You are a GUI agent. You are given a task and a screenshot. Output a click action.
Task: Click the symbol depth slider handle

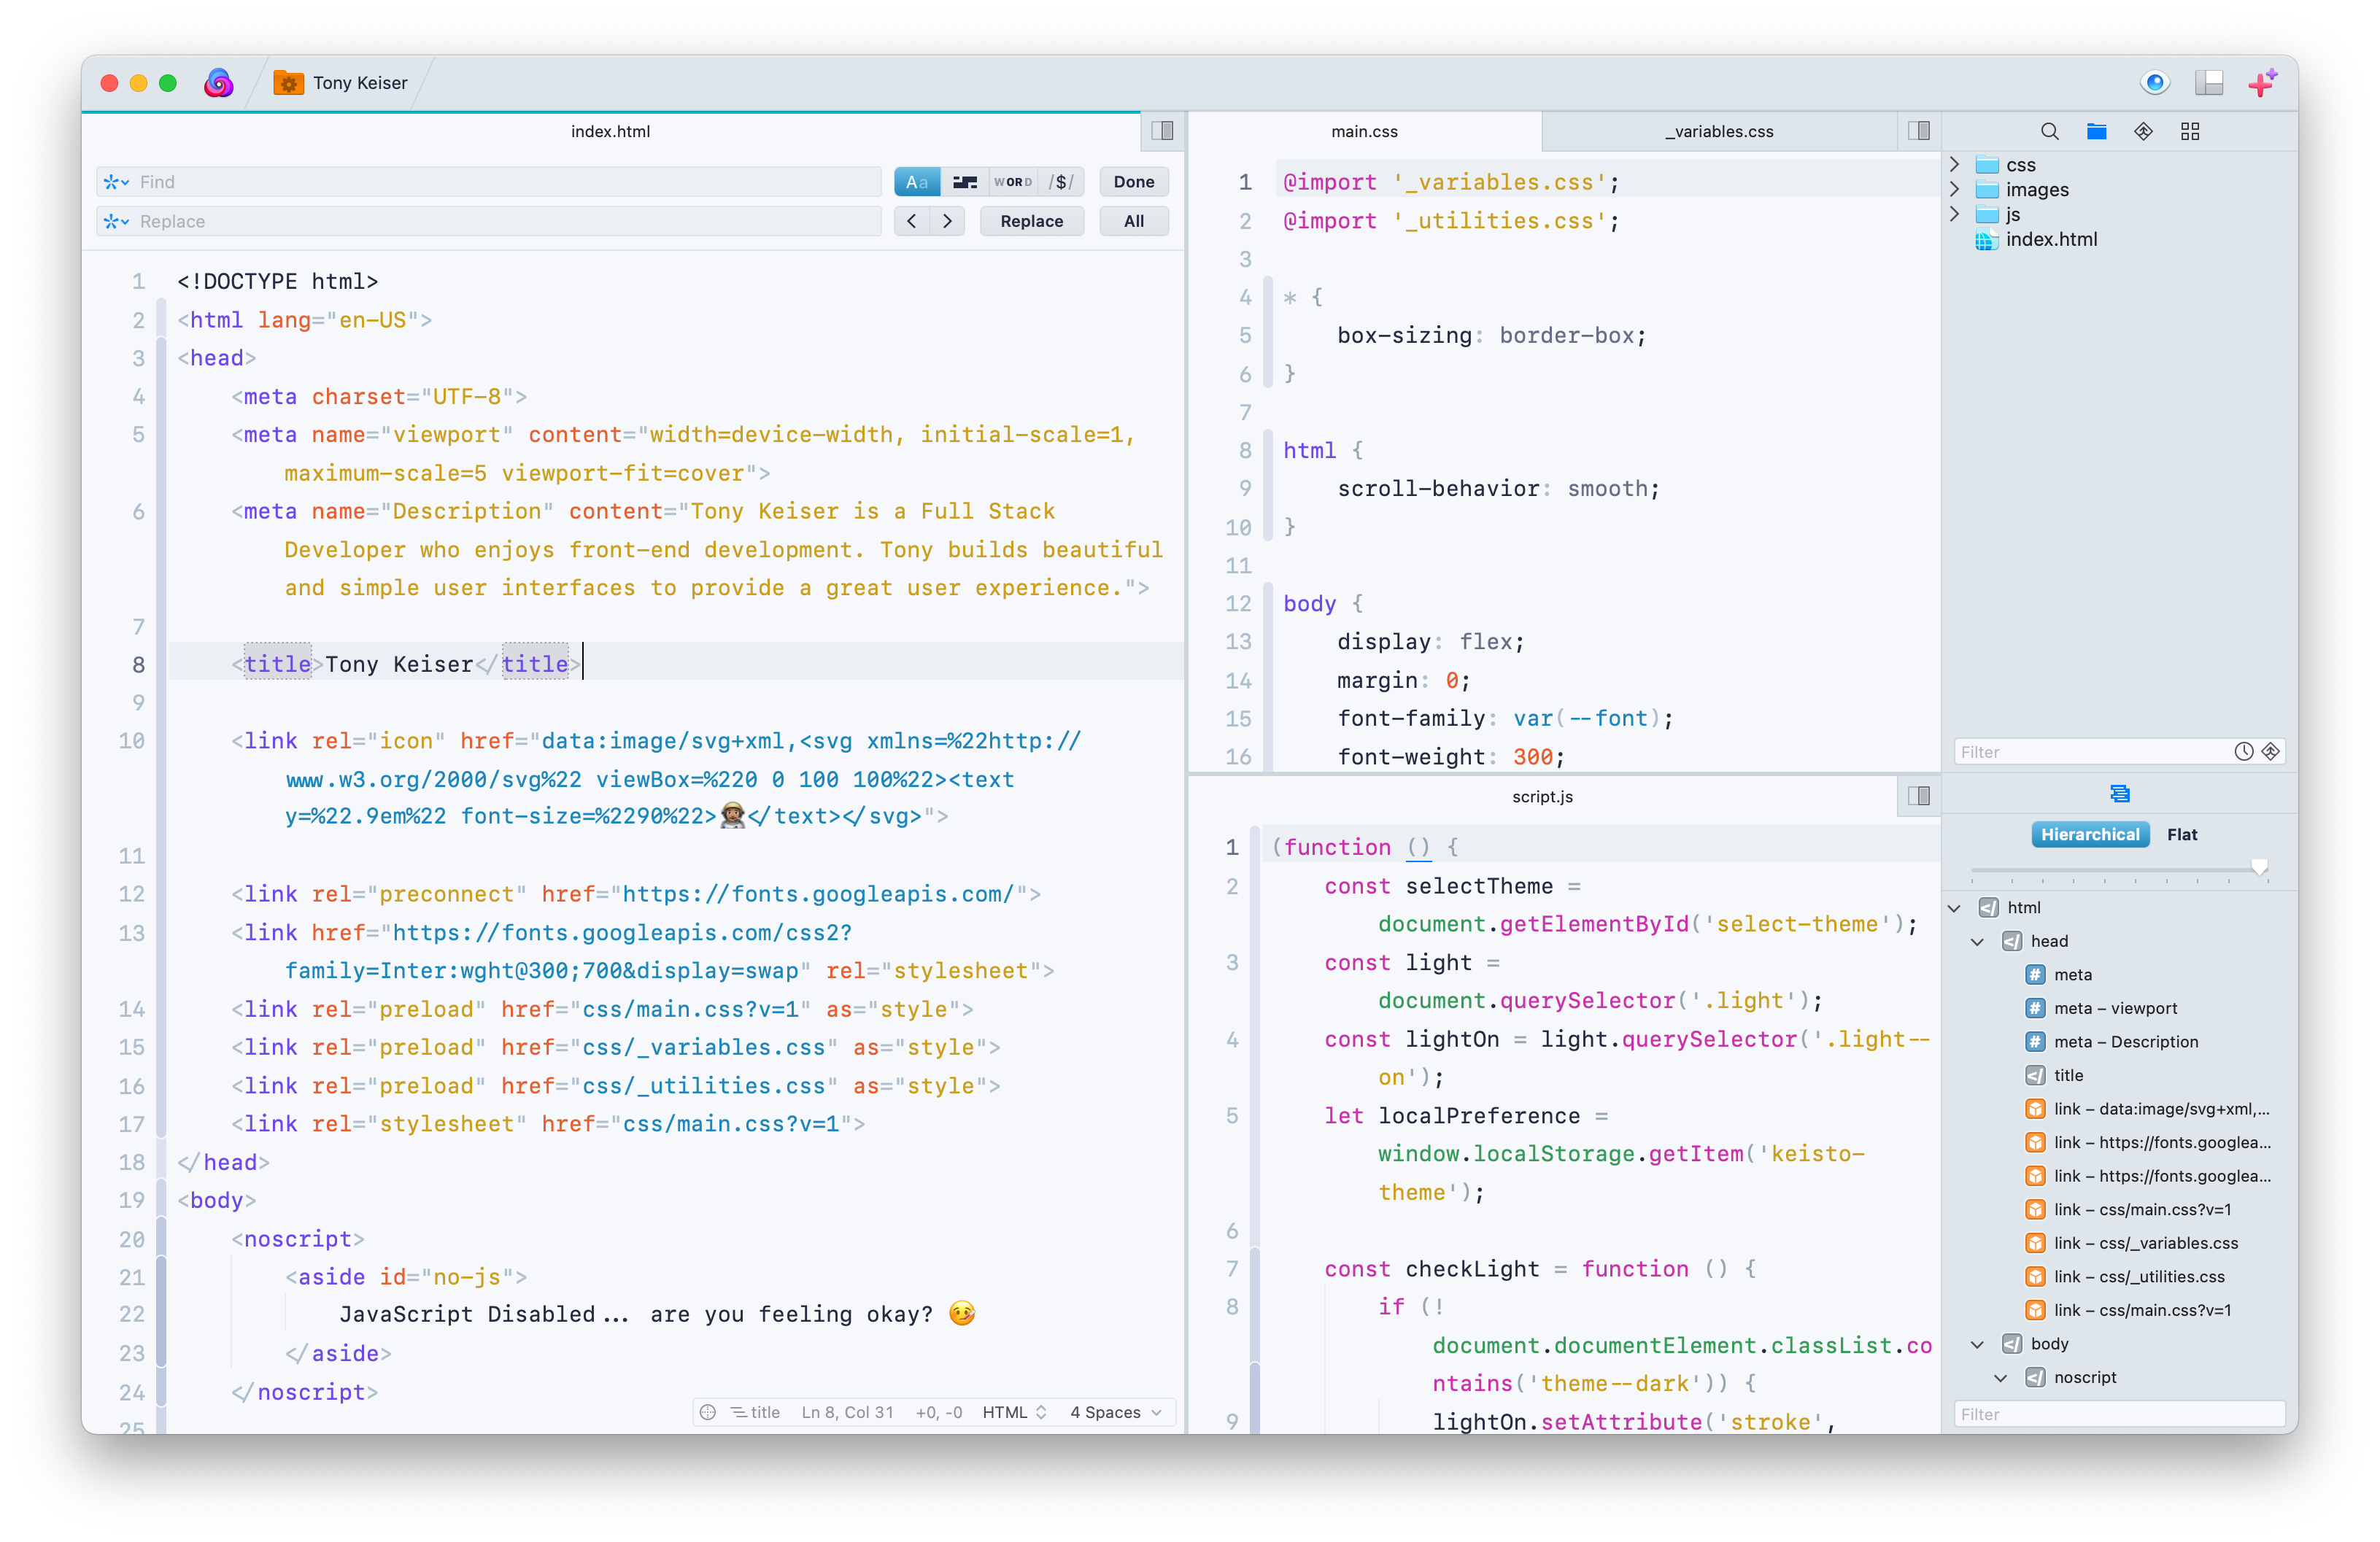coord(2259,867)
